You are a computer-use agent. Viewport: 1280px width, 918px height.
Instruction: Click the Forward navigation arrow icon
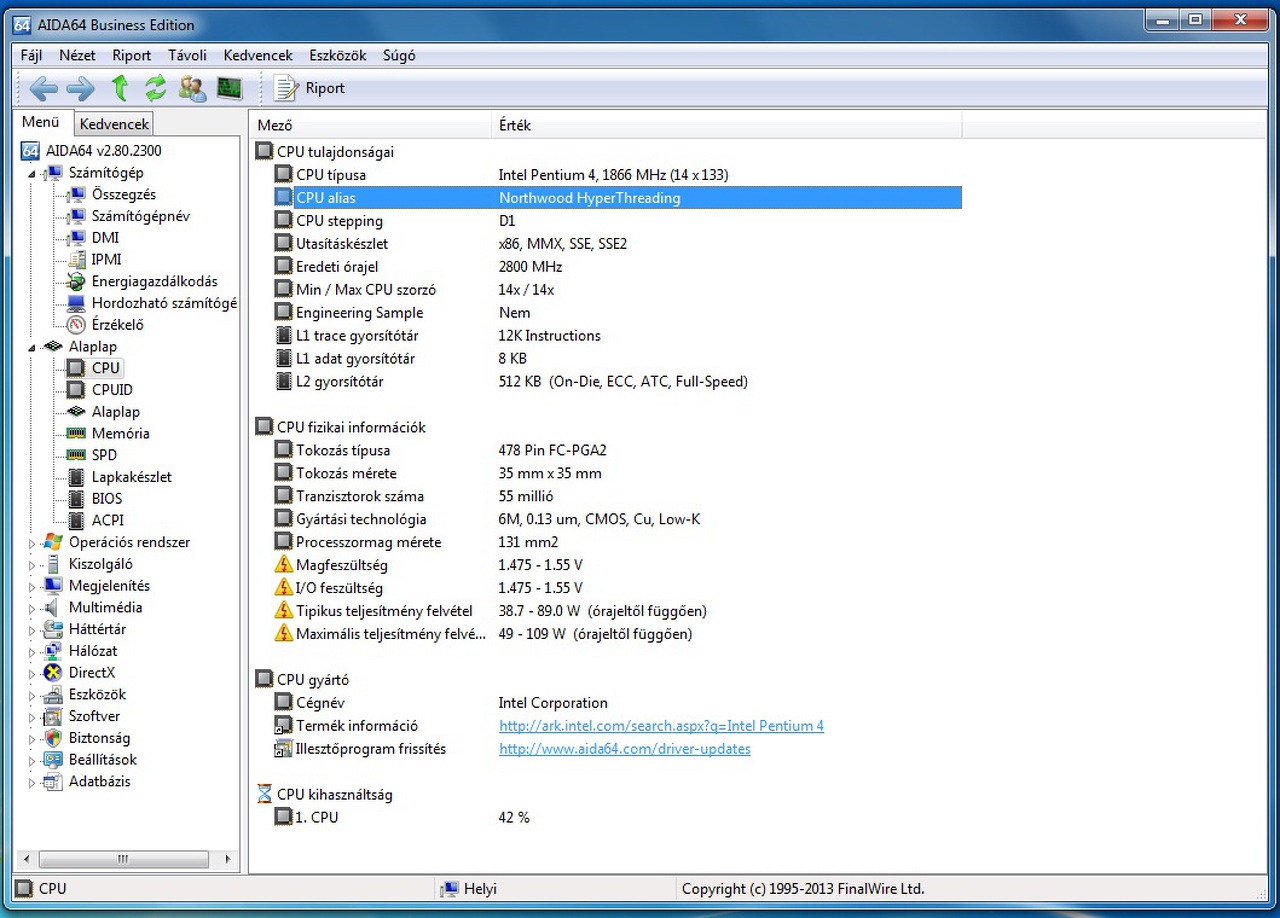80,89
